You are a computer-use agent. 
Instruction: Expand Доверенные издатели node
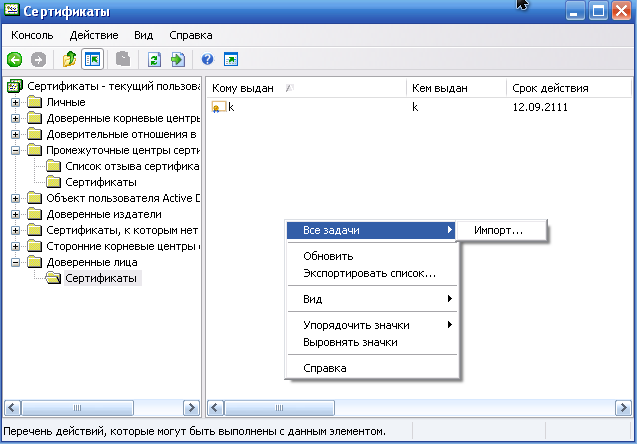tap(15, 214)
